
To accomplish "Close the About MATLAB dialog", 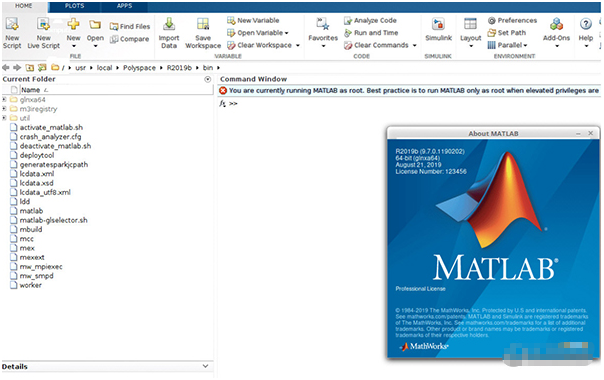I will [x=591, y=133].
